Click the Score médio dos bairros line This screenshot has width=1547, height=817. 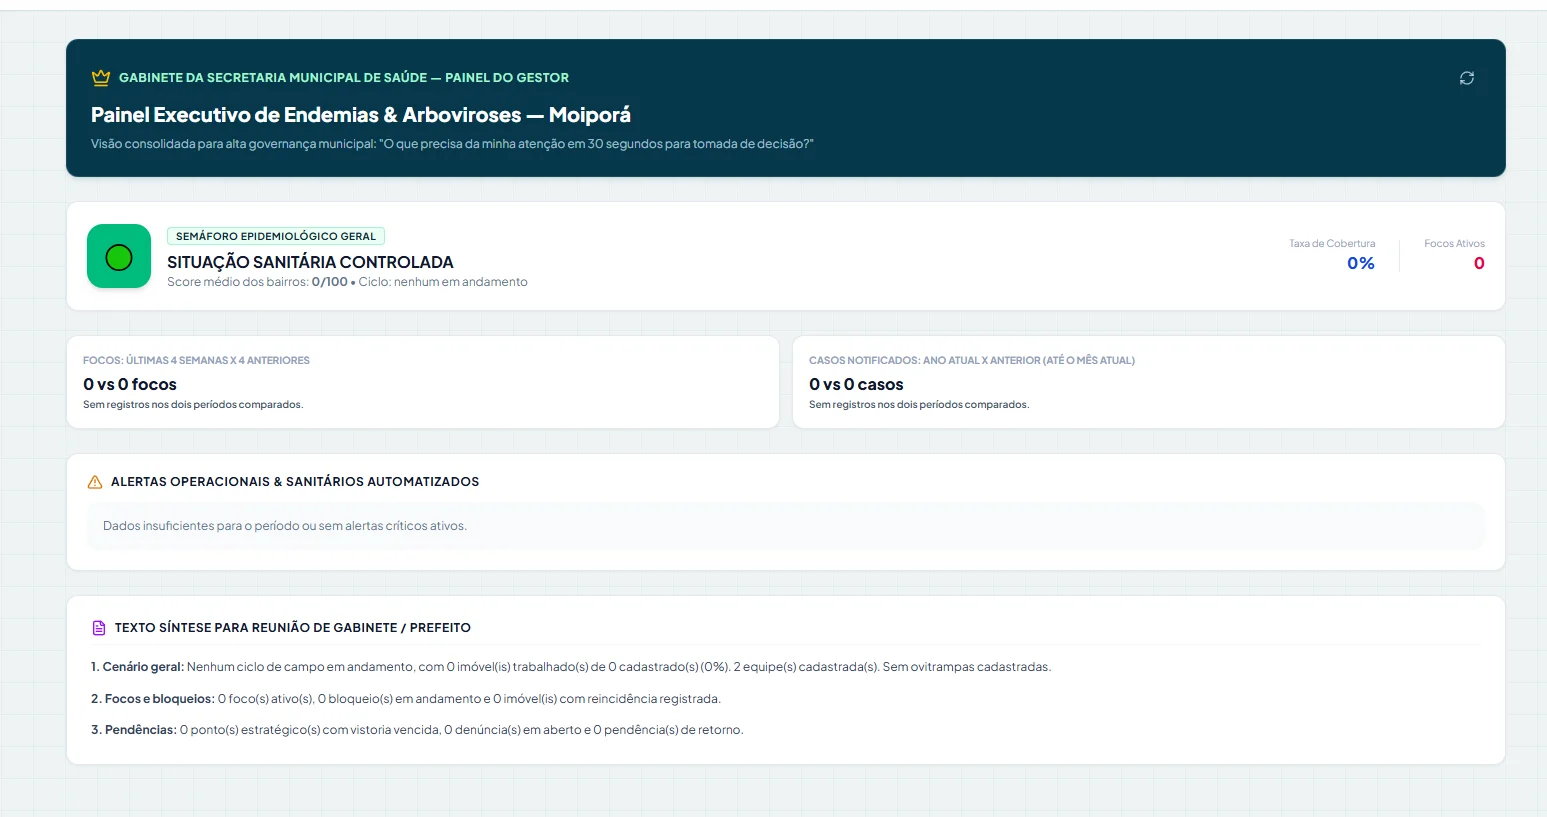[x=347, y=282]
